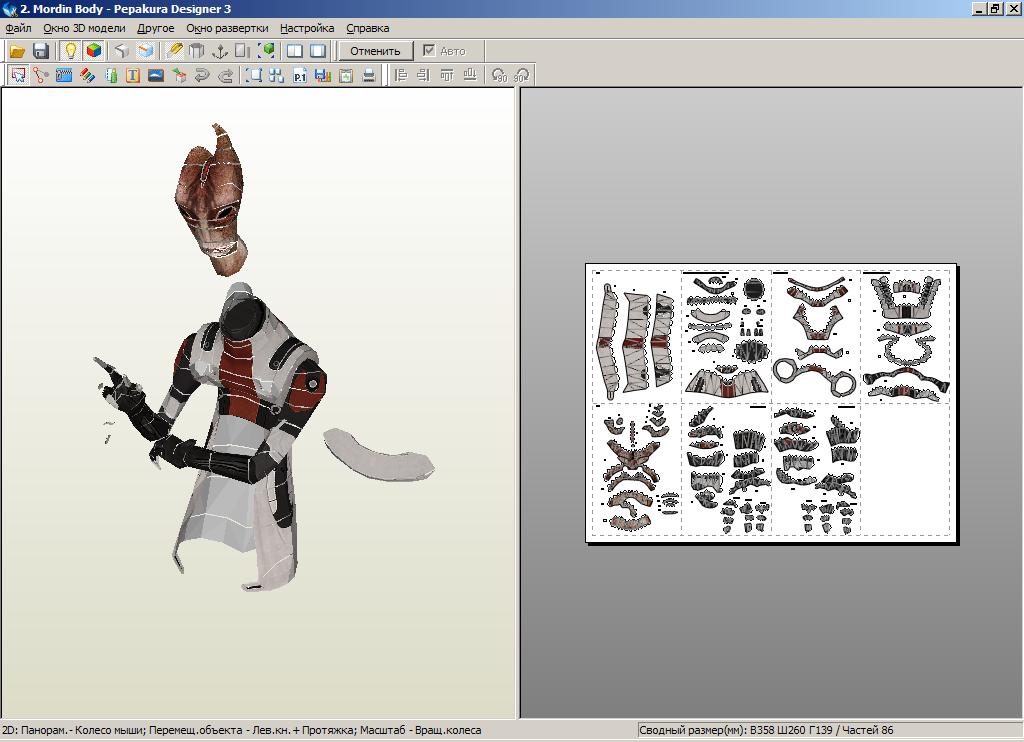Viewport: 1024px width, 742px height.
Task: Click the 3D box with arrow icon
Action: 179,76
